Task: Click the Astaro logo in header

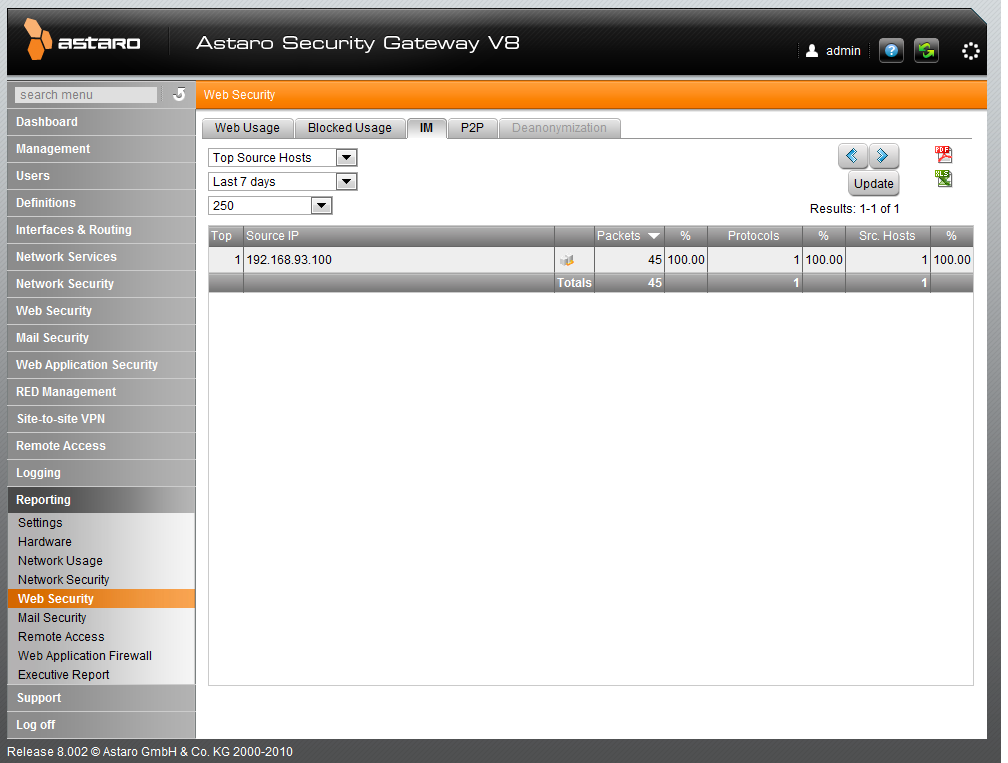Action: coord(83,43)
